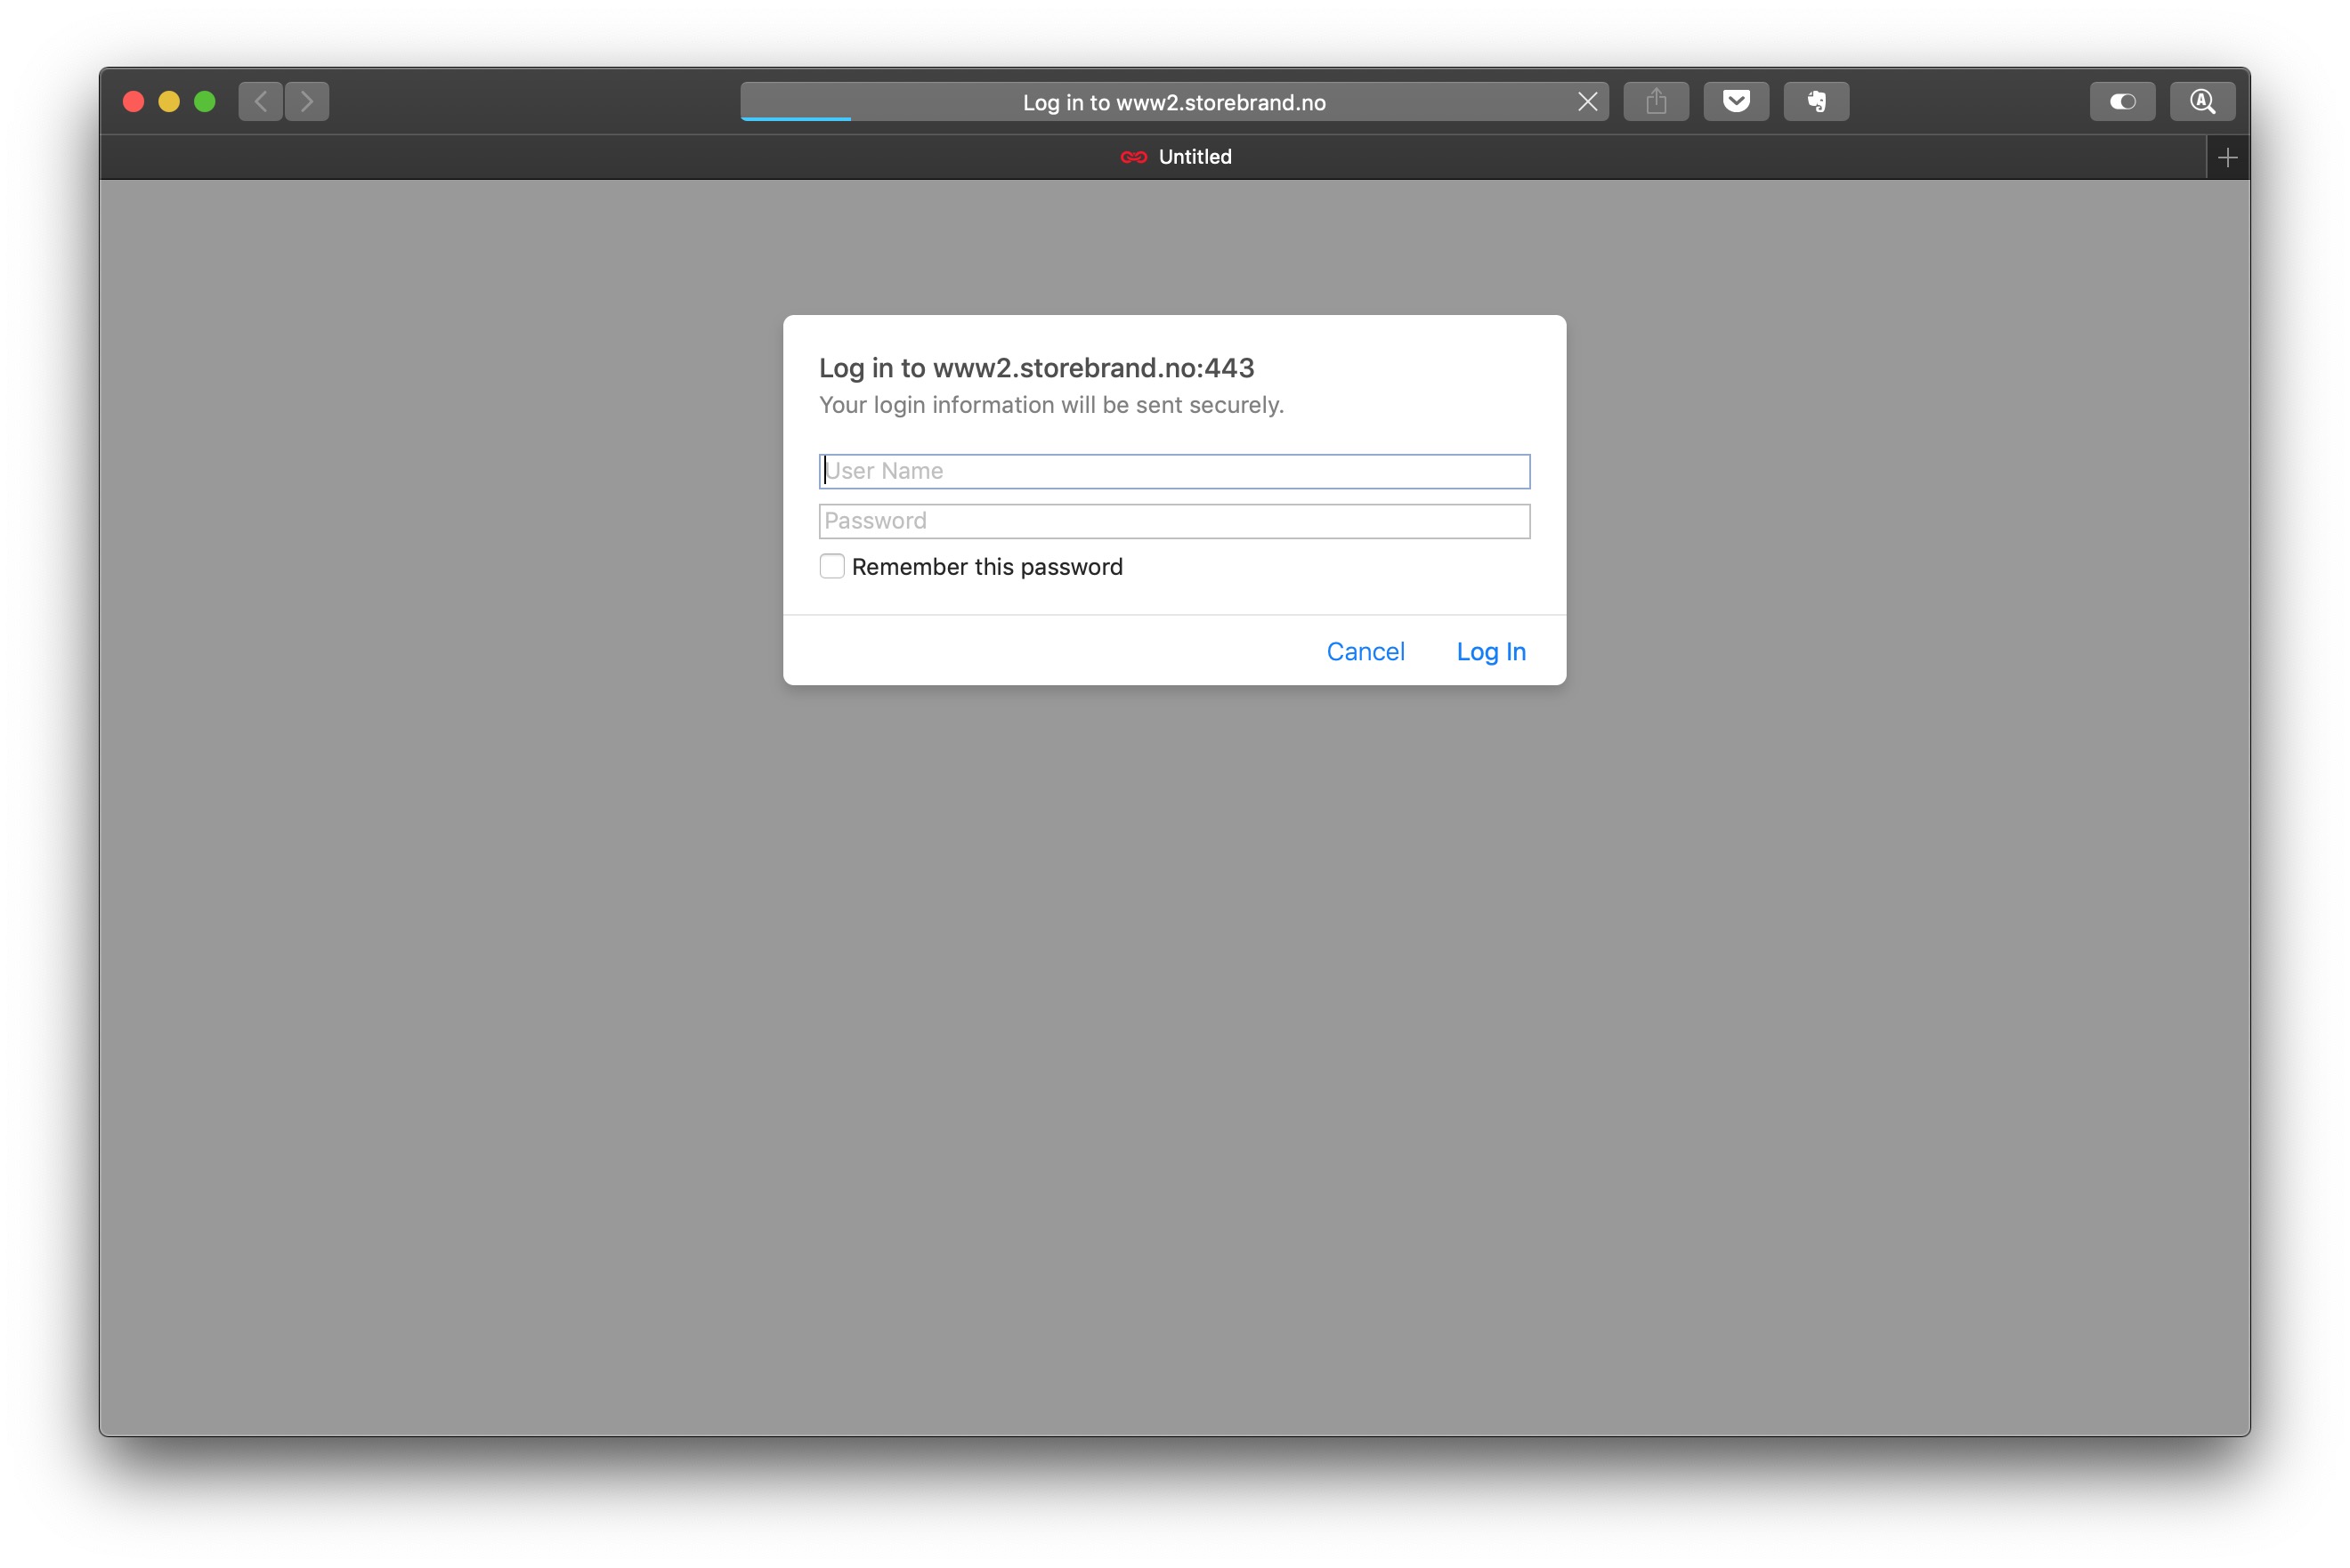Focus the Password field
This screenshot has height=1568, width=2350.
(x=1174, y=521)
